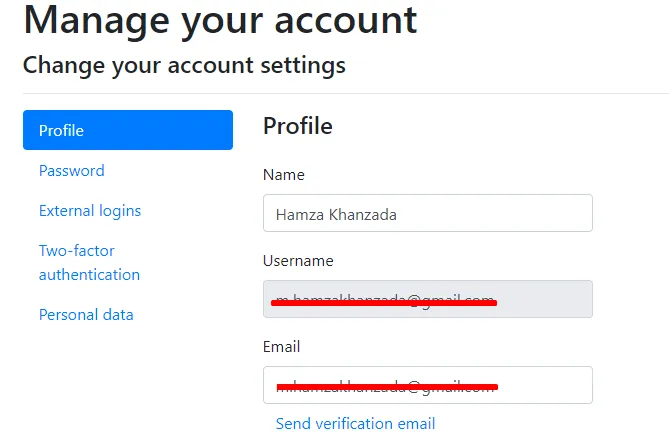Image resolution: width=669 pixels, height=447 pixels.
Task: Click the Name field label
Action: click(x=284, y=175)
